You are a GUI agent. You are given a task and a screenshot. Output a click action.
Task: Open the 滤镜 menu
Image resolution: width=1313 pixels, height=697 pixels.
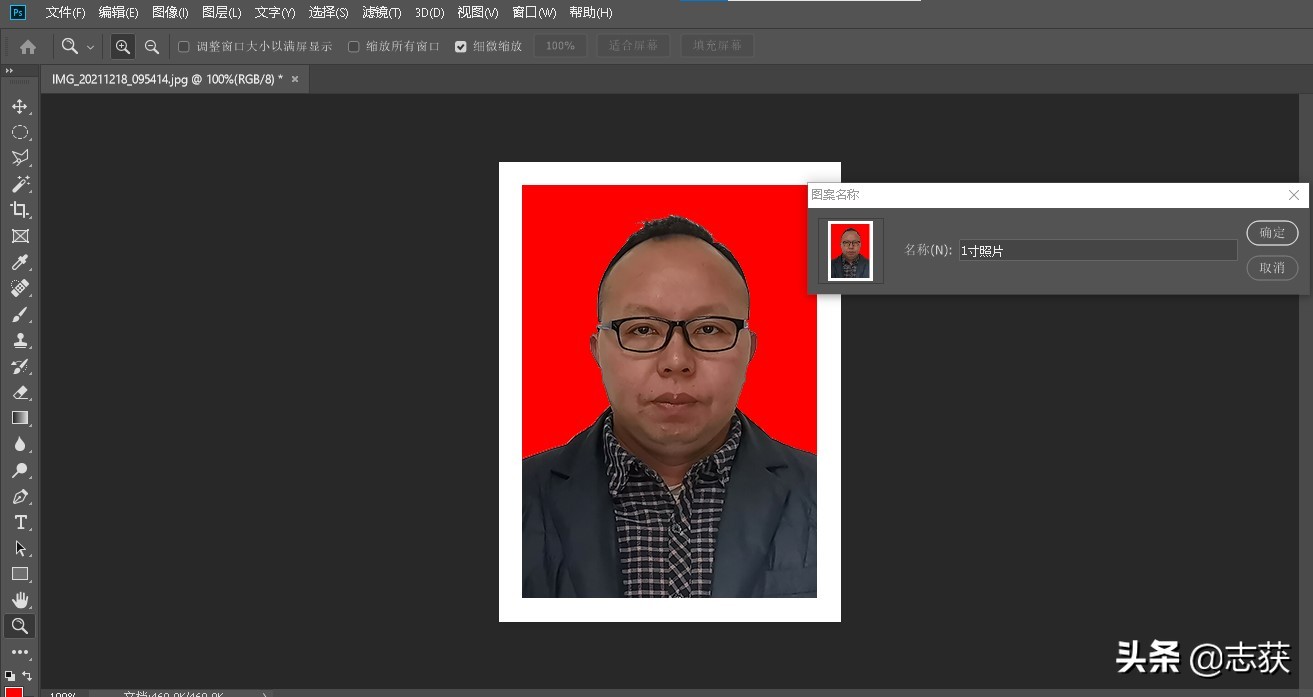381,12
